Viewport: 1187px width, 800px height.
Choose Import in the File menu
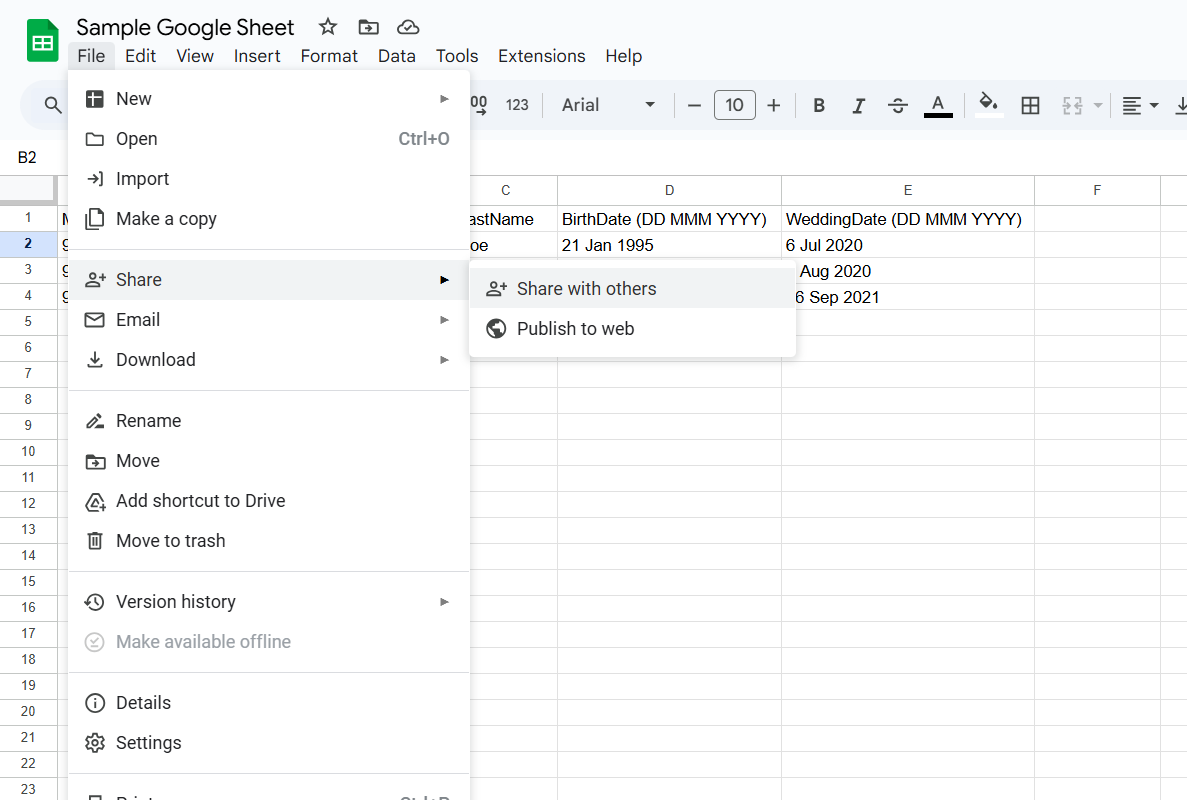(x=269, y=179)
